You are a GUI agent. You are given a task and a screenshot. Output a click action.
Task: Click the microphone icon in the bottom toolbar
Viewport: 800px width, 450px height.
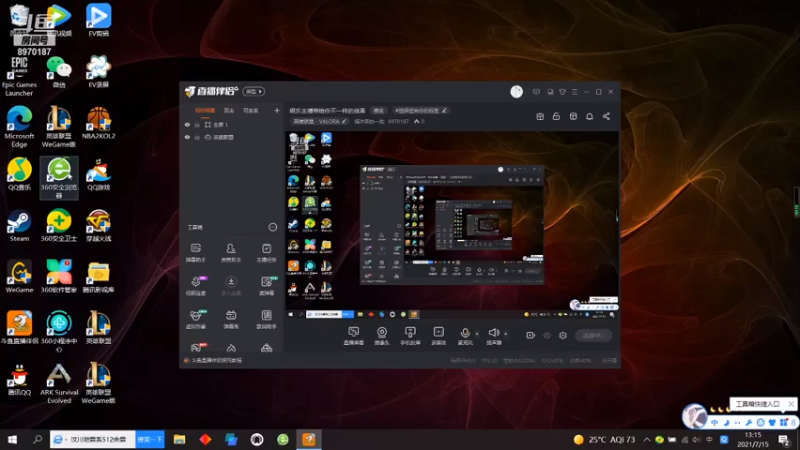(x=465, y=333)
